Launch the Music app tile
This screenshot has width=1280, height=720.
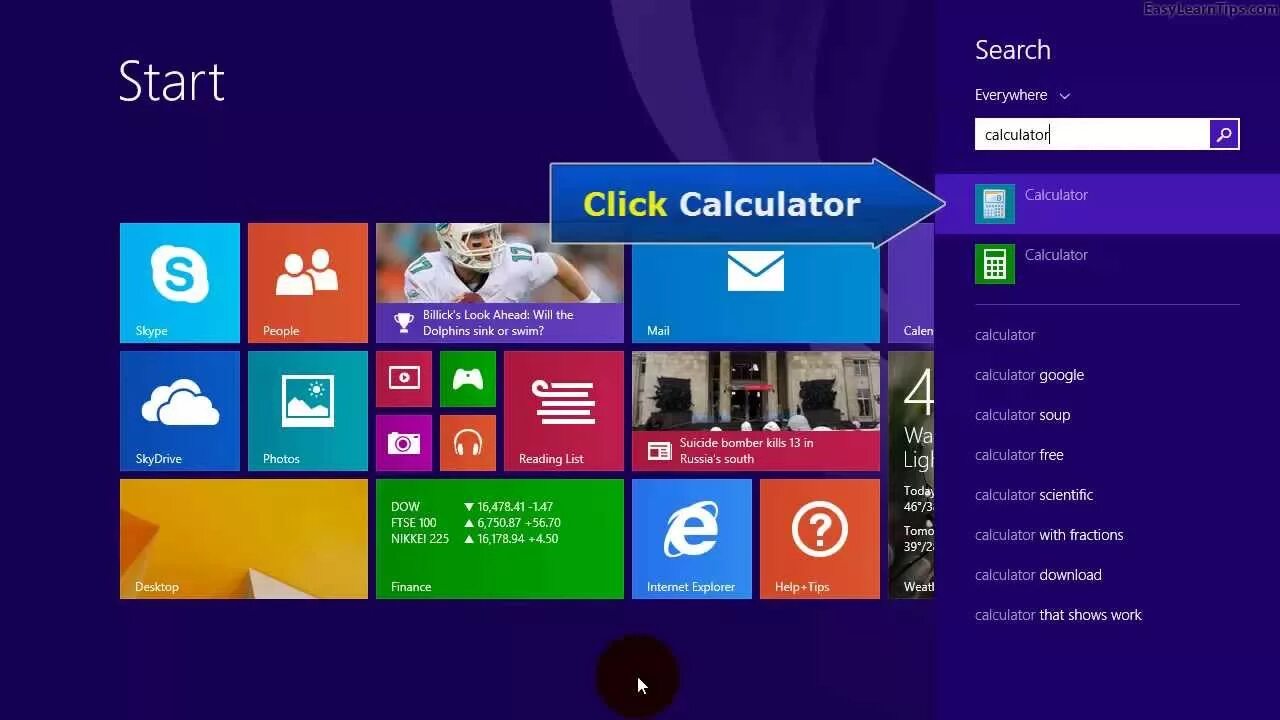[x=468, y=443]
